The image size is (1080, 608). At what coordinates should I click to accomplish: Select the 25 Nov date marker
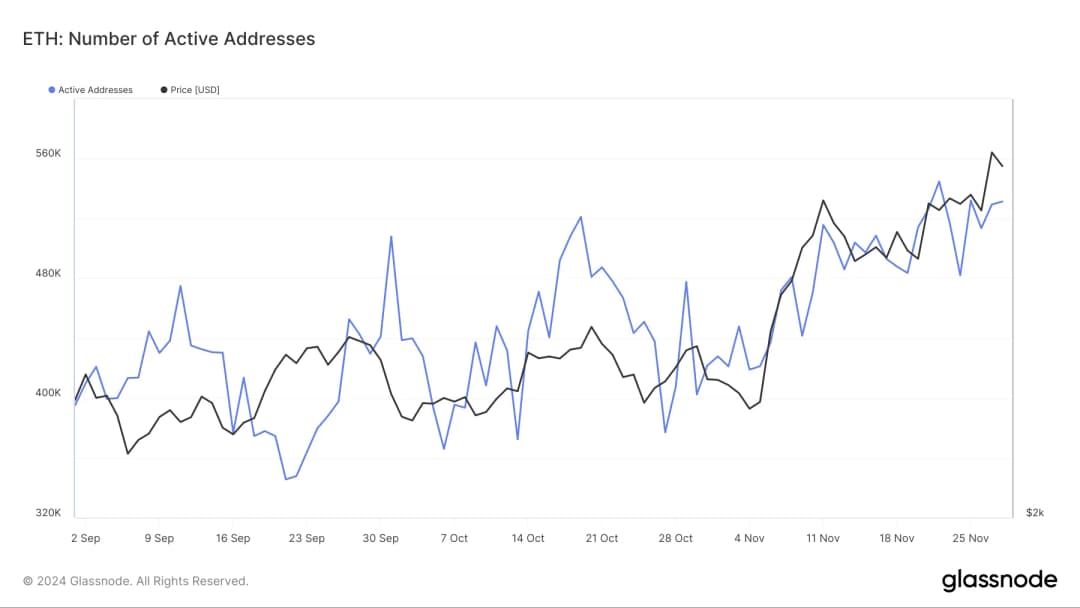pyautogui.click(x=971, y=538)
